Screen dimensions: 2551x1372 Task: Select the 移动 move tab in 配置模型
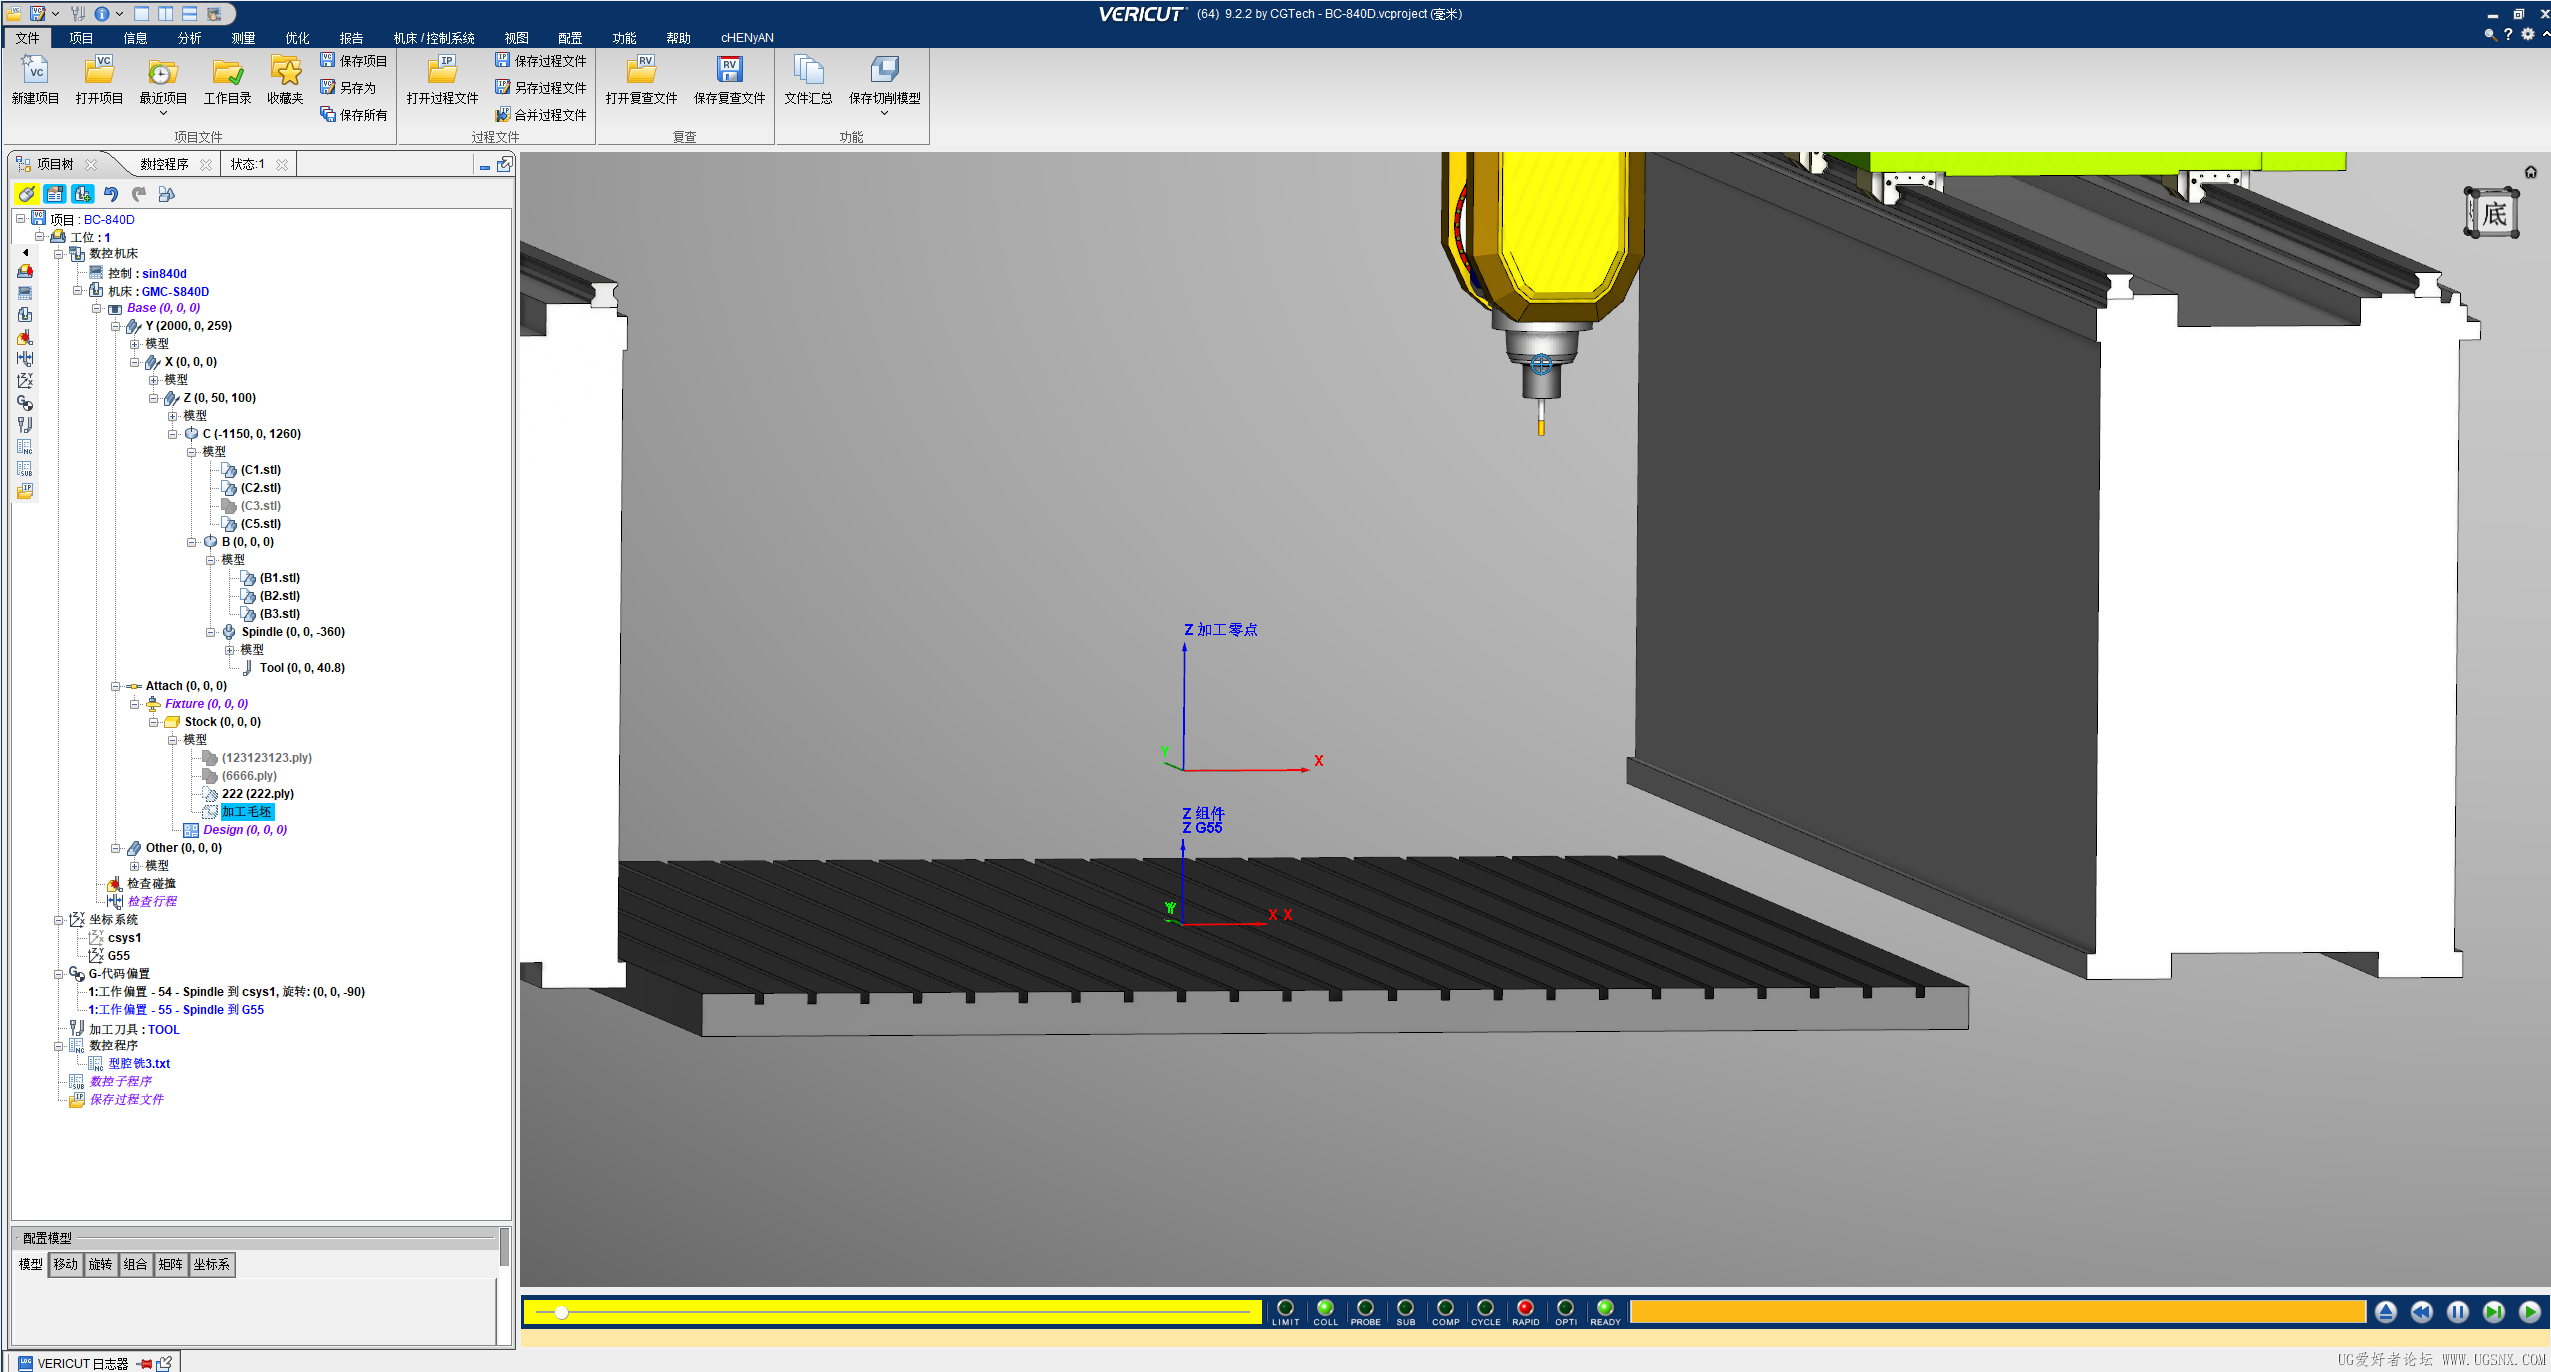coord(65,1264)
